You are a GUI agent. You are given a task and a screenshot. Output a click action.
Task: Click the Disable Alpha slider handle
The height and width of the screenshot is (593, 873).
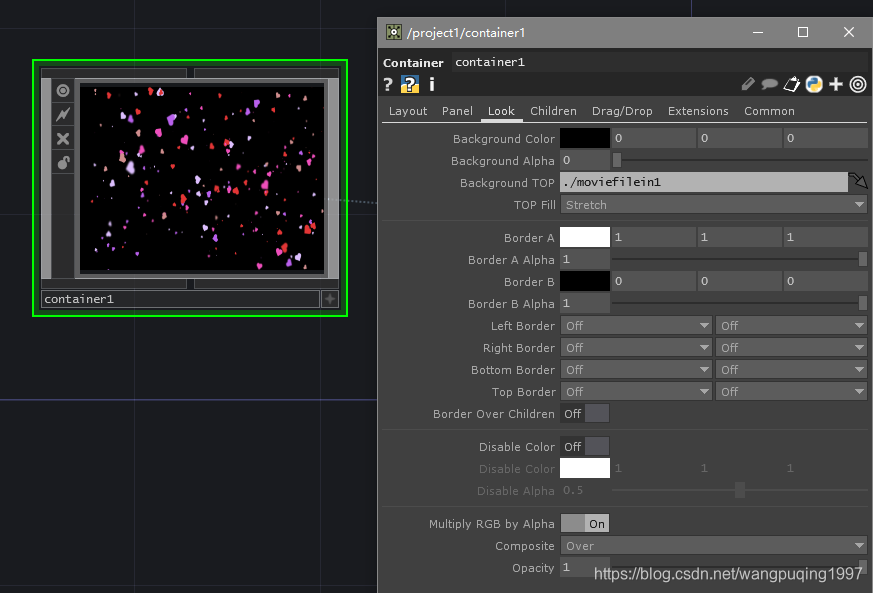[740, 491]
